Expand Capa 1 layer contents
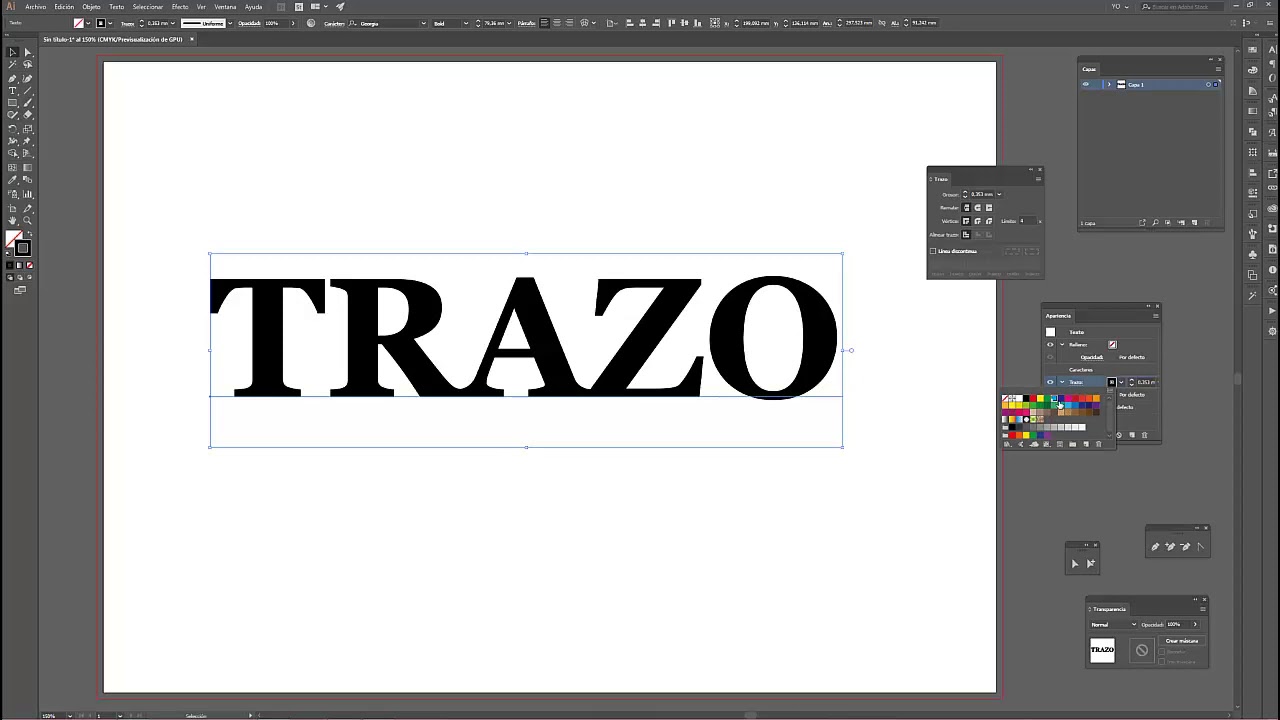The height and width of the screenshot is (720, 1280). (1108, 84)
